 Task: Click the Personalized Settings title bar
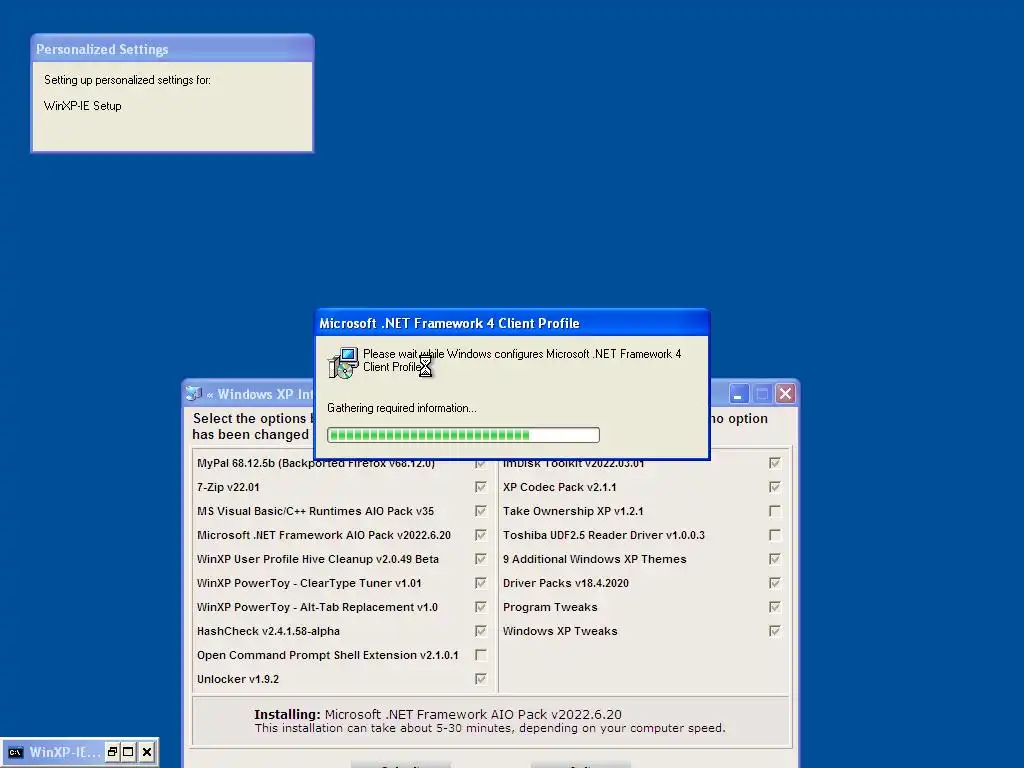click(172, 49)
